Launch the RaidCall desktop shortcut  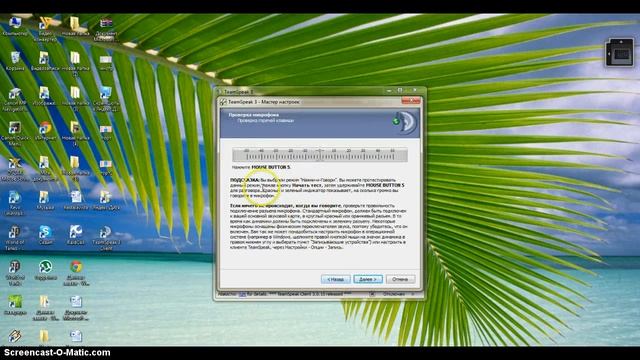pyautogui.click(x=76, y=236)
